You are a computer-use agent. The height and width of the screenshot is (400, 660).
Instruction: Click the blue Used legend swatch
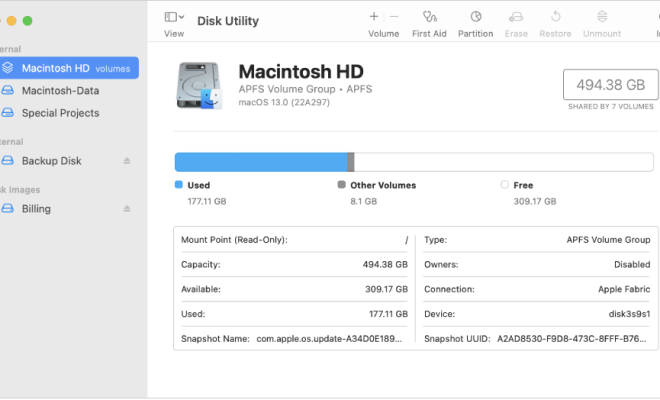178,184
